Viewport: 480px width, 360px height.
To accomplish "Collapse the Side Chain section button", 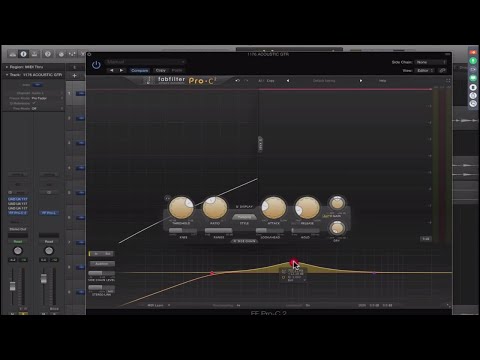I will 244,241.
